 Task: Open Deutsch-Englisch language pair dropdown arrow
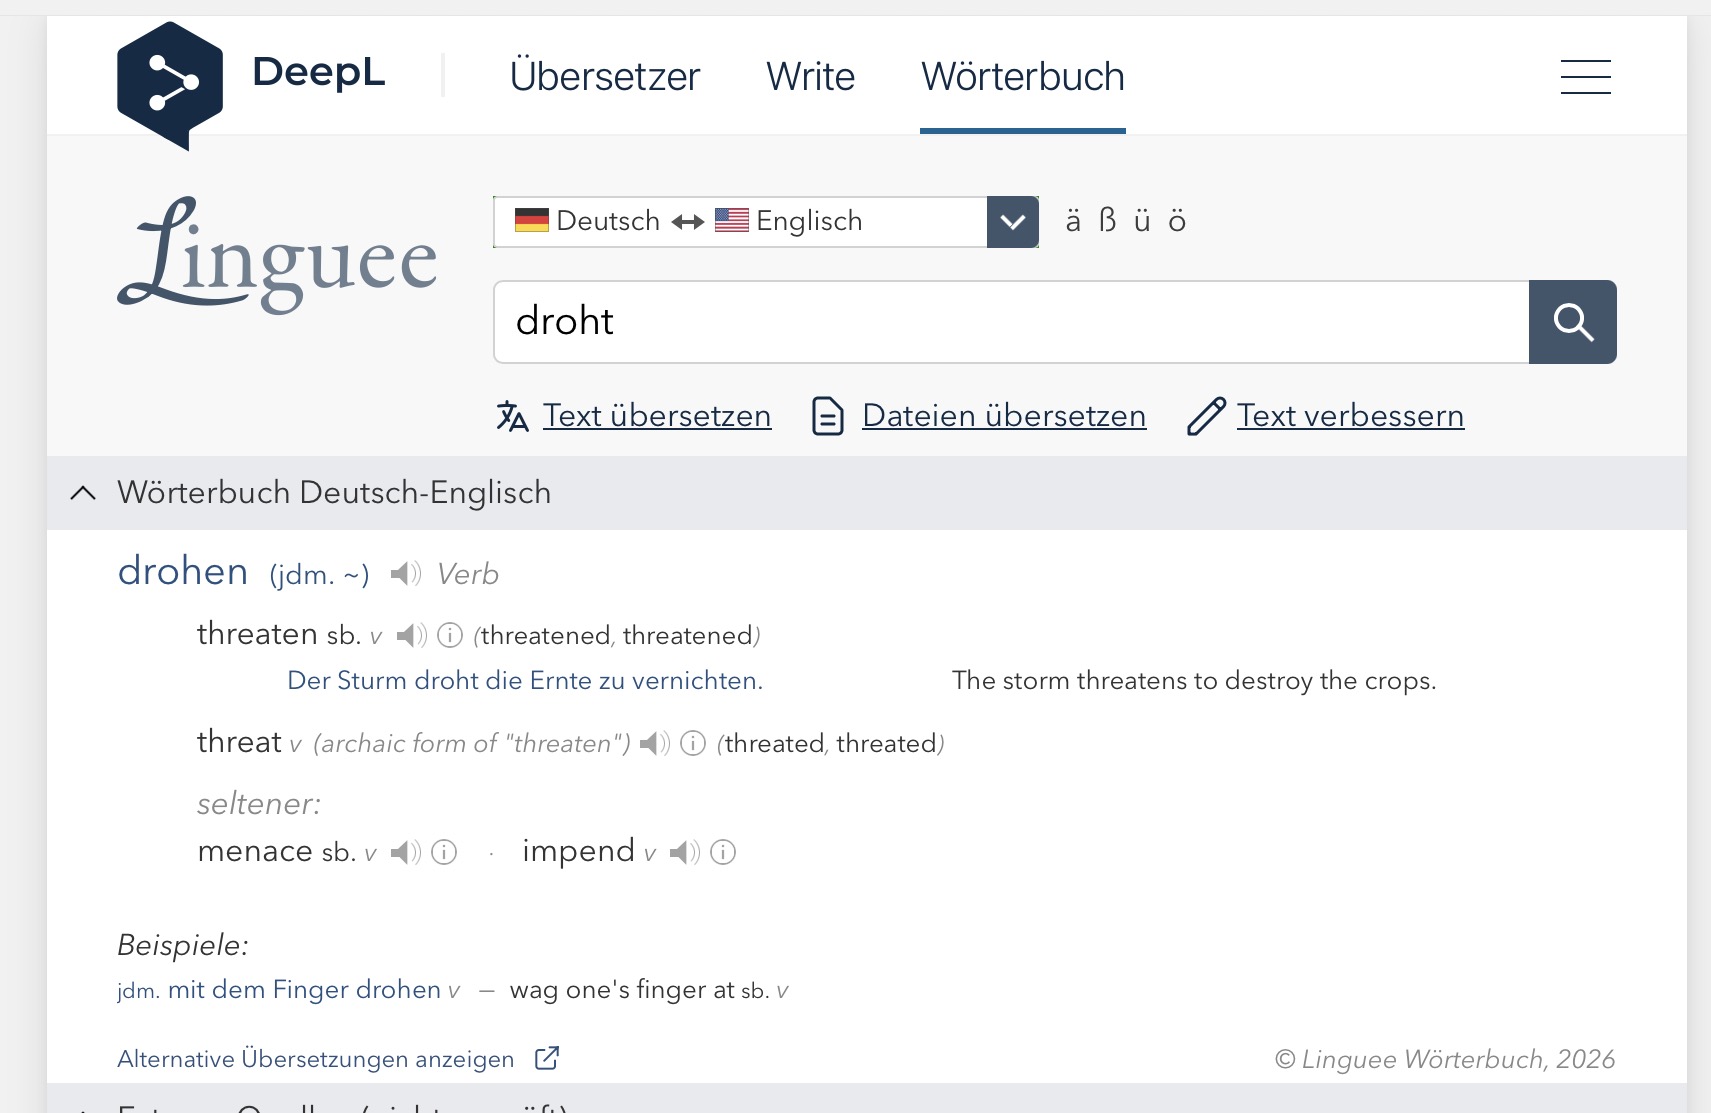pos(1012,221)
